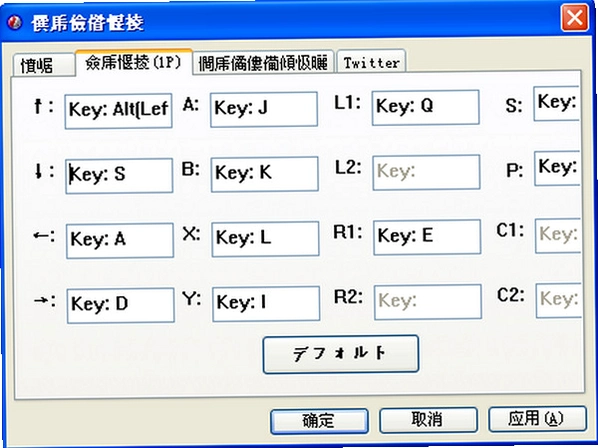Click the デフォルト default button
This screenshot has height=448, width=598.
point(341,354)
